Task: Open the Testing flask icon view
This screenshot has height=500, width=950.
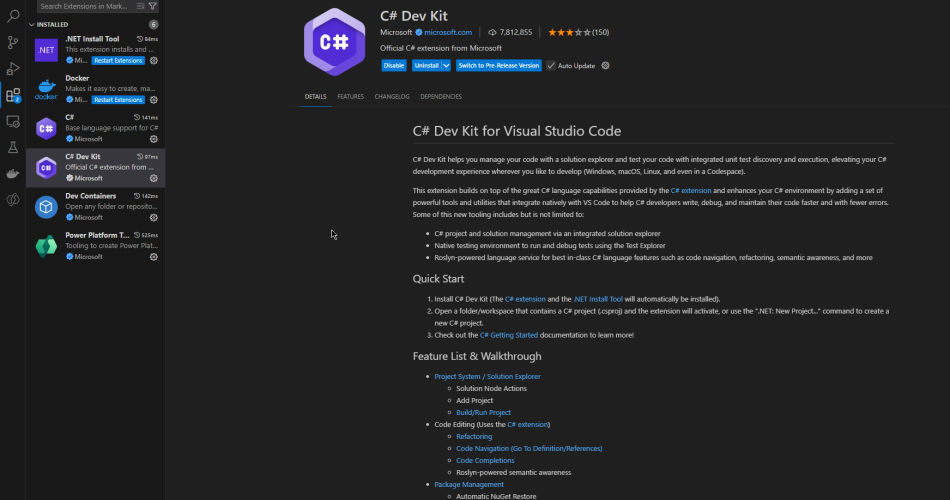Action: click(x=13, y=147)
